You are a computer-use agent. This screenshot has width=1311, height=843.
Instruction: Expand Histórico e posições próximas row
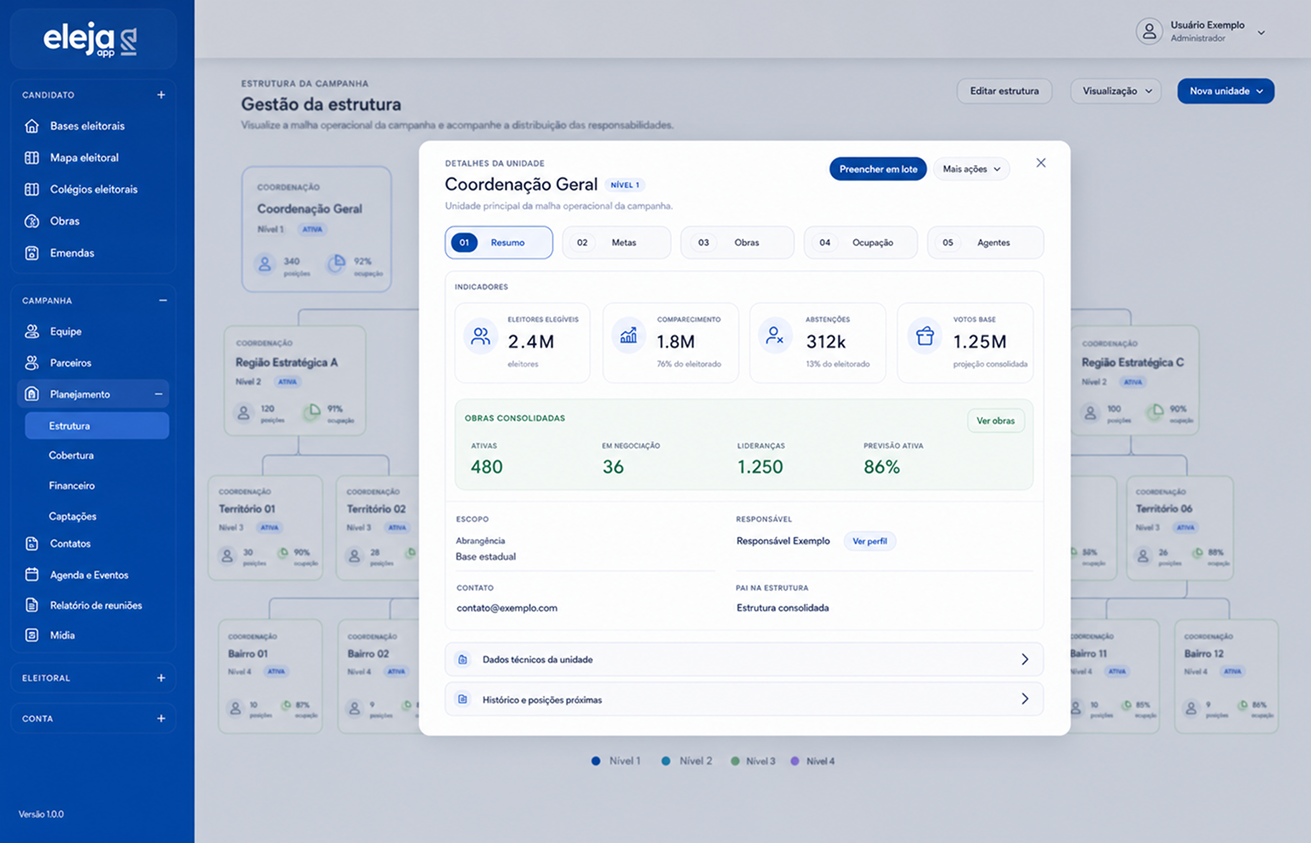744,699
